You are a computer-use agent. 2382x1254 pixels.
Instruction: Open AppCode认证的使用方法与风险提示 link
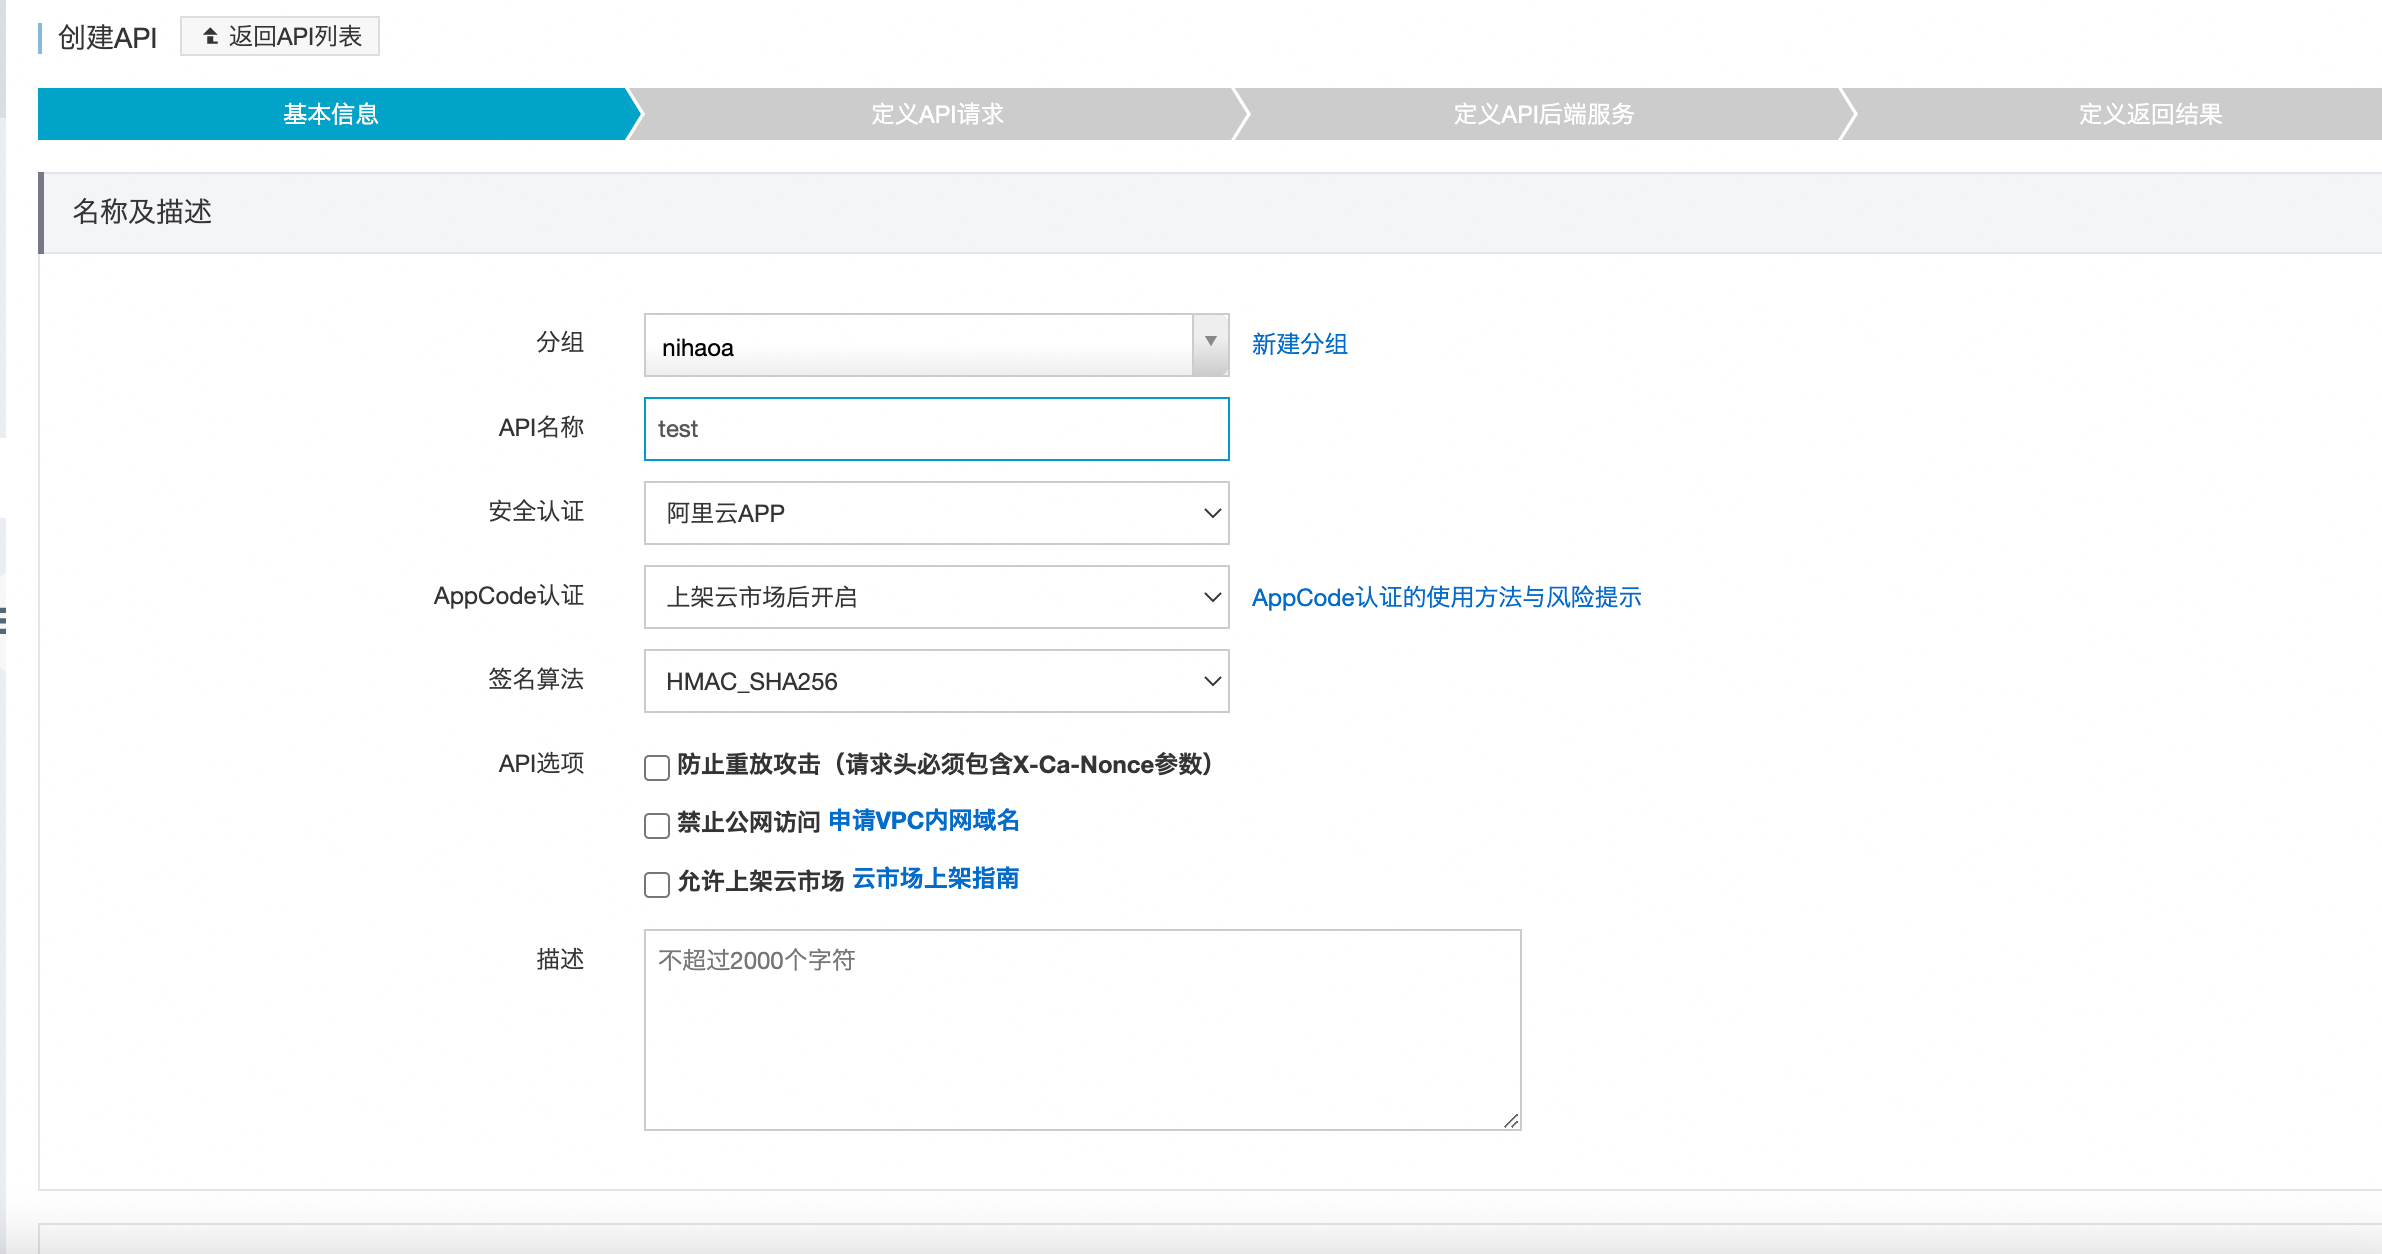click(1446, 597)
